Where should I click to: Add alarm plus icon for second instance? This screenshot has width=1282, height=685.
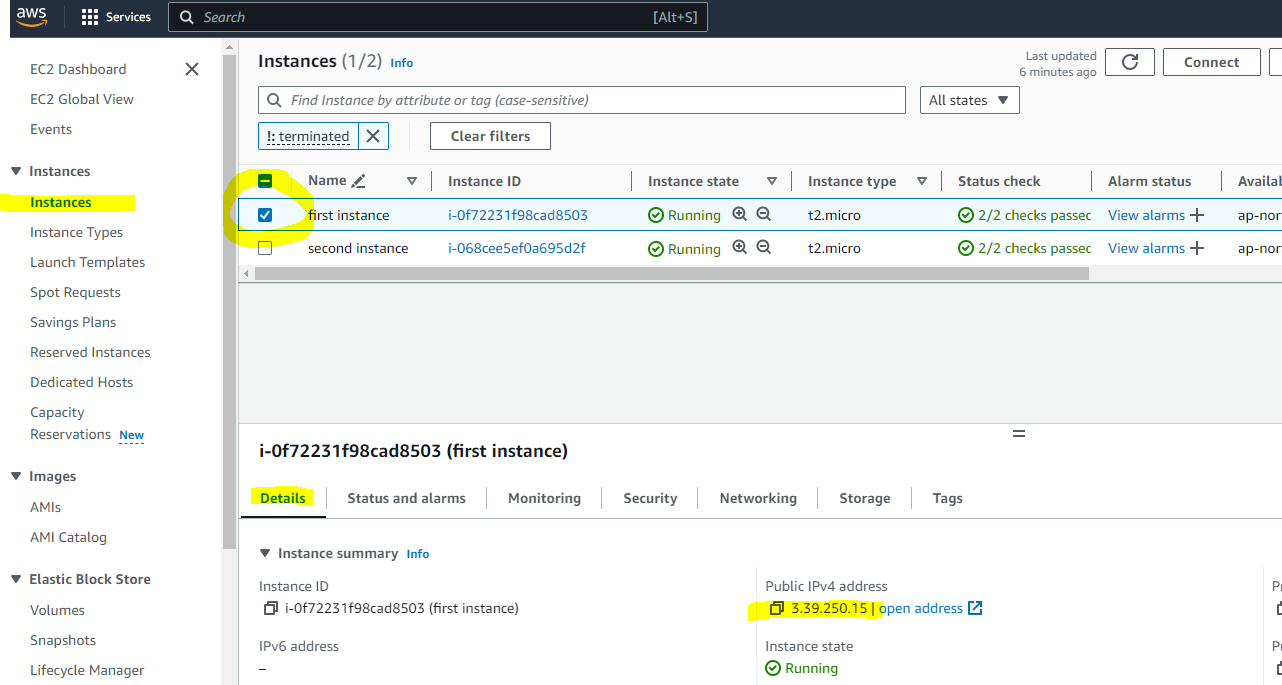click(x=1197, y=248)
